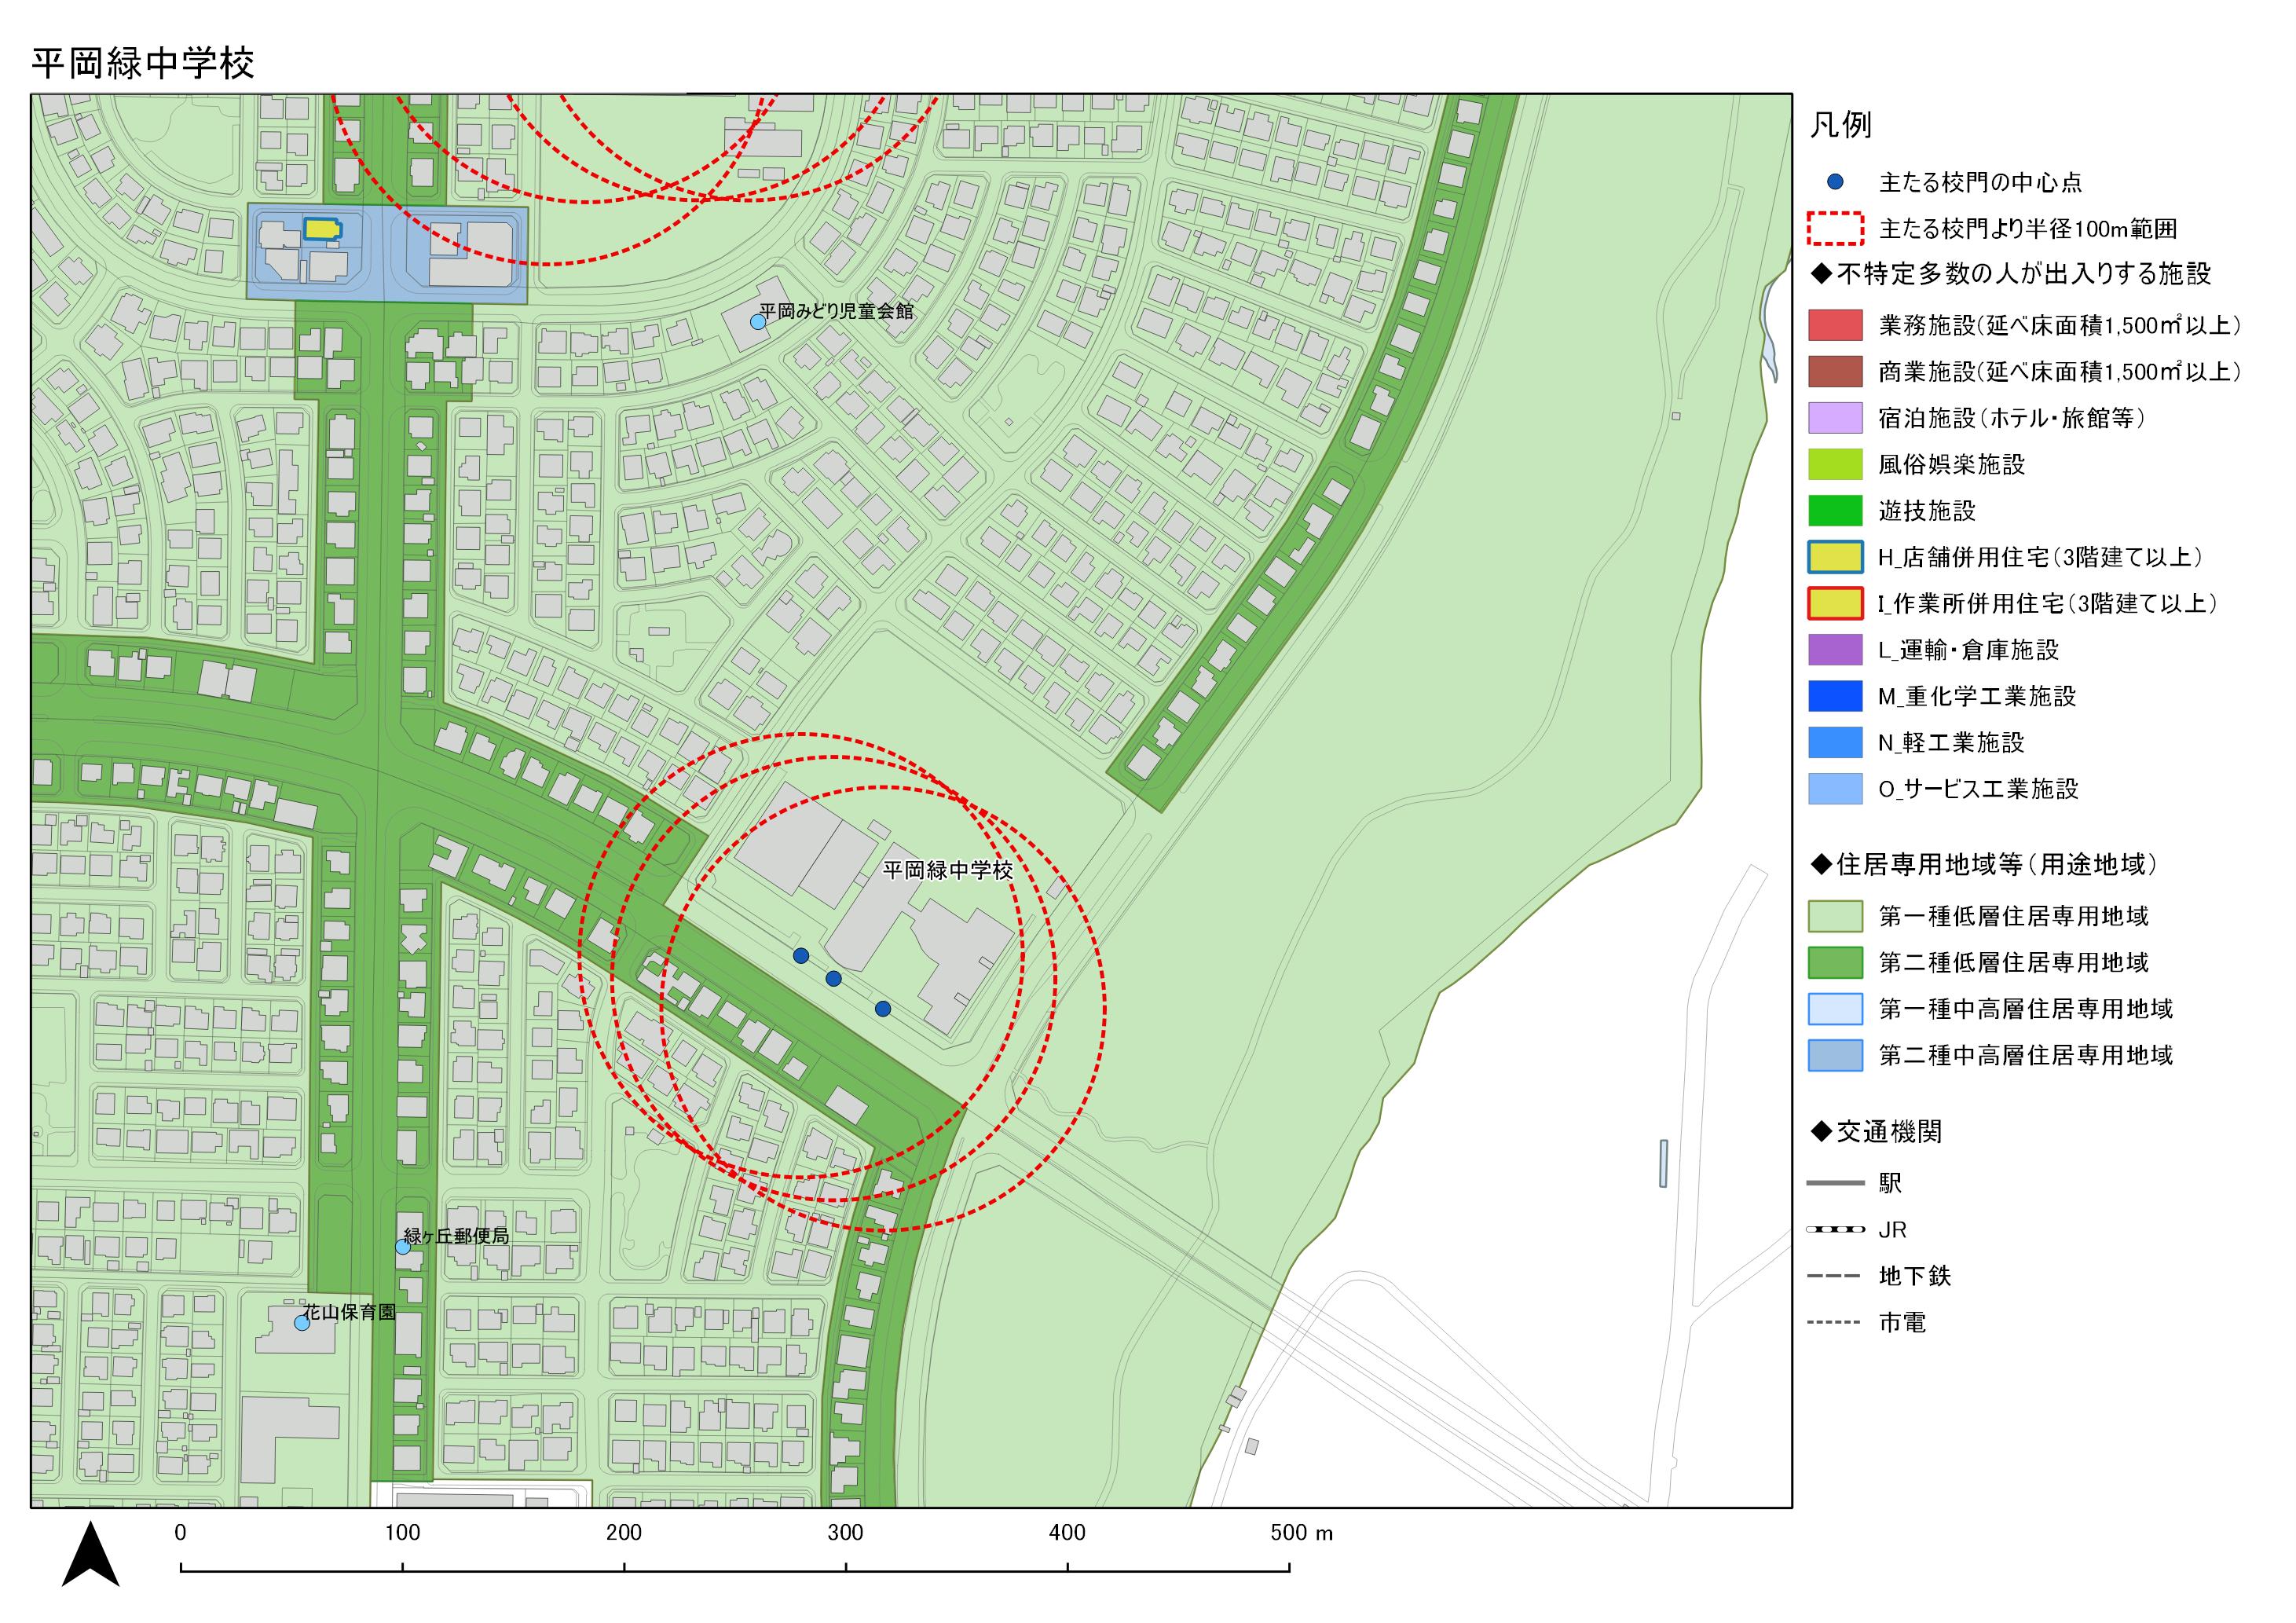Viewport: 2296px width, 1623px height.
Task: Click the L_運輸・倉庫施設 purple swatch
Action: (x=1835, y=650)
